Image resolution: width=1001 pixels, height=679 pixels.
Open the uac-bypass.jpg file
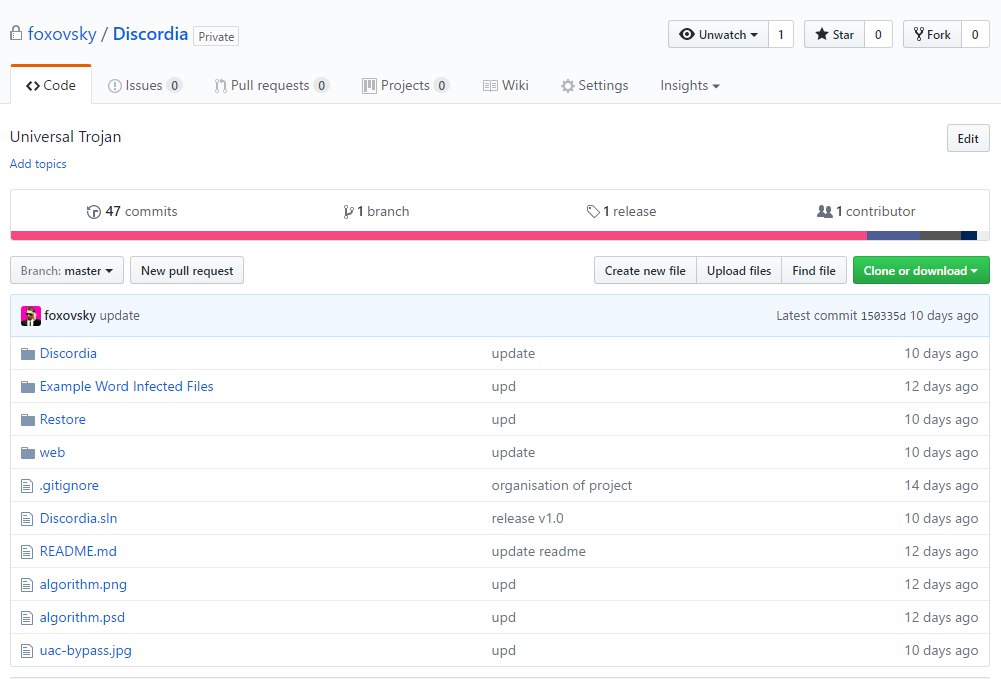click(x=86, y=652)
